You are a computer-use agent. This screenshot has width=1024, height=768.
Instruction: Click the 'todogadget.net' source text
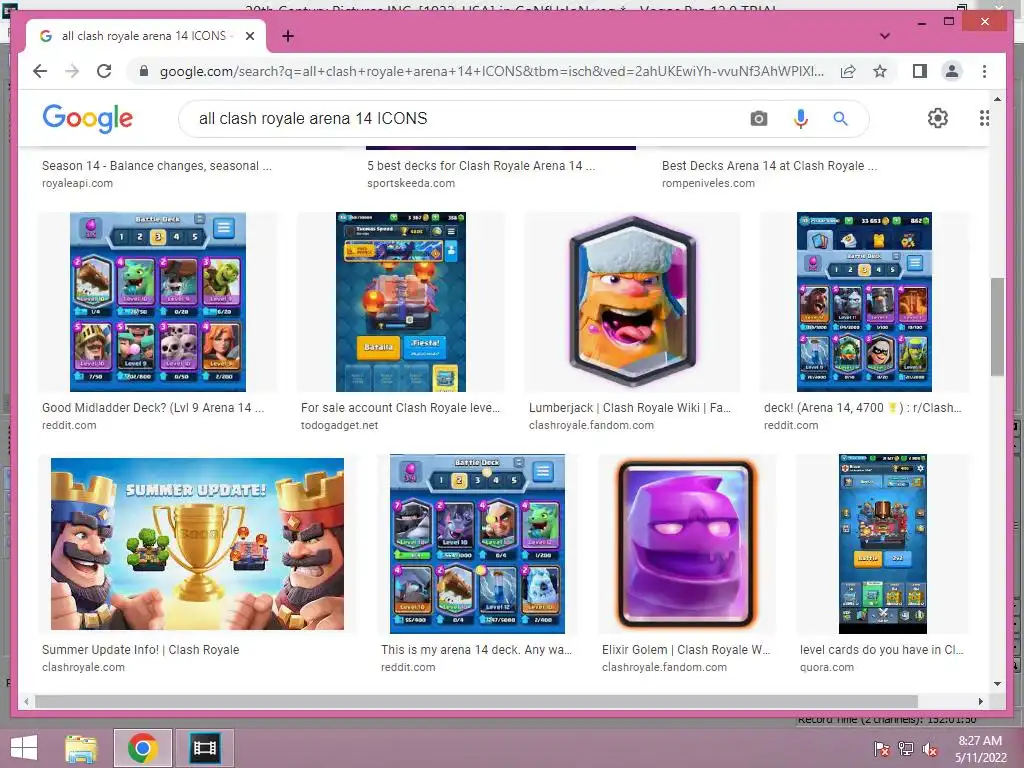340,425
